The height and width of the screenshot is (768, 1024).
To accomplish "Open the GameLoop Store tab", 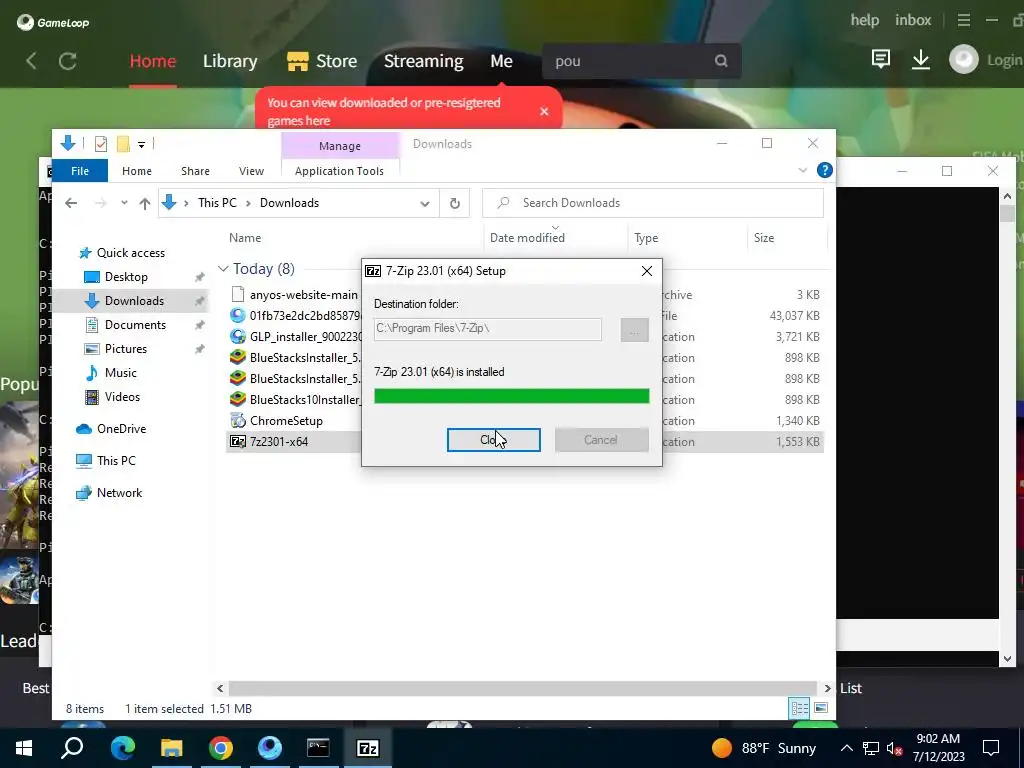I will click(x=322, y=61).
